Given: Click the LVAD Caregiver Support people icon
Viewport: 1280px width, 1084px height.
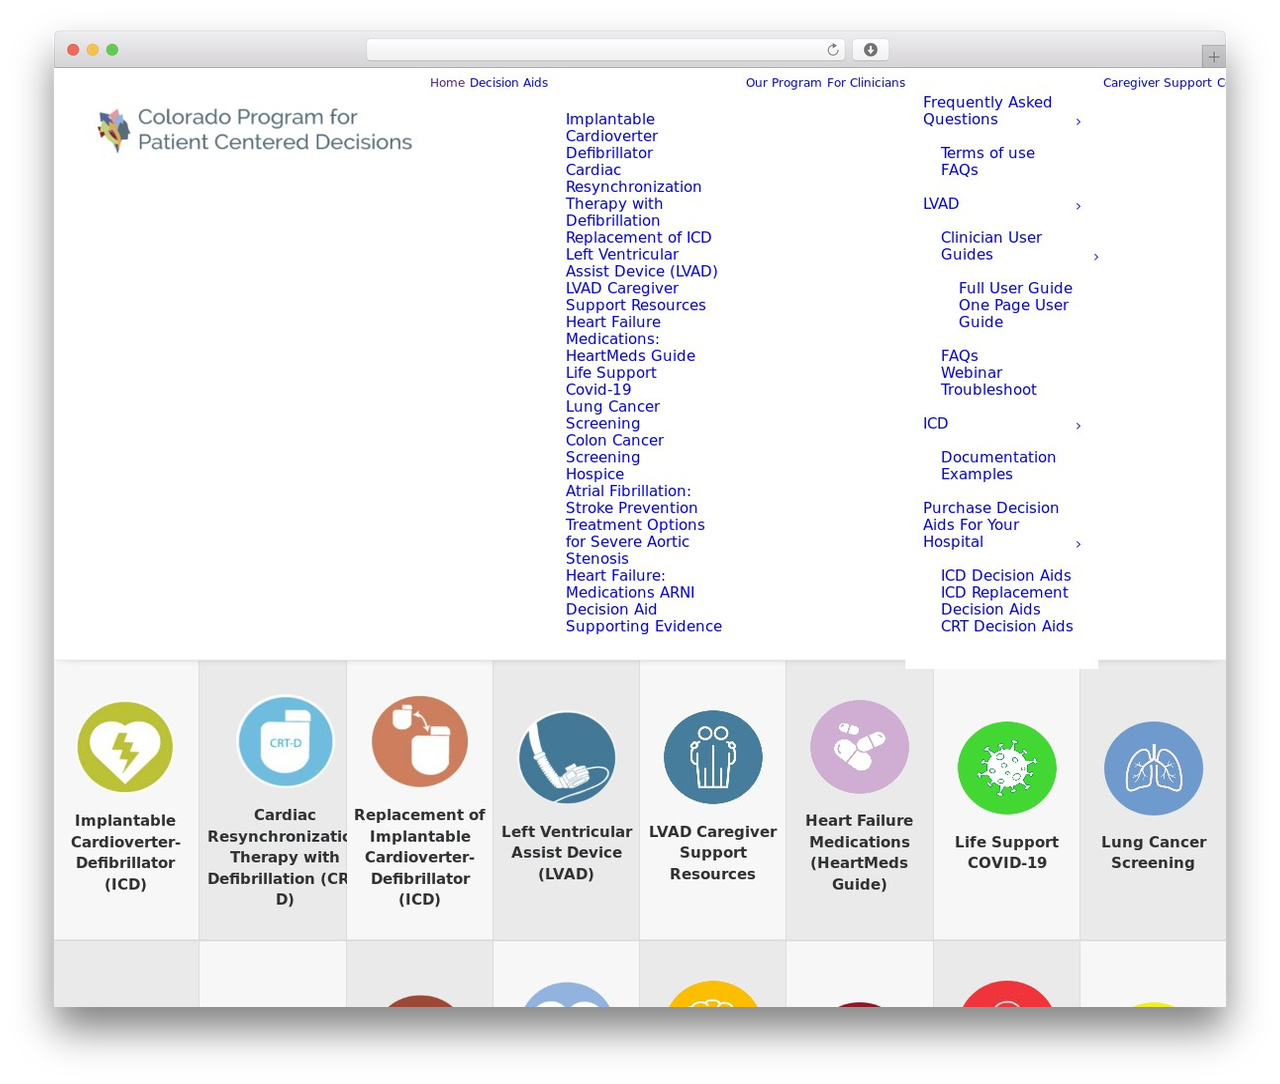Looking at the screenshot, I should (x=713, y=758).
